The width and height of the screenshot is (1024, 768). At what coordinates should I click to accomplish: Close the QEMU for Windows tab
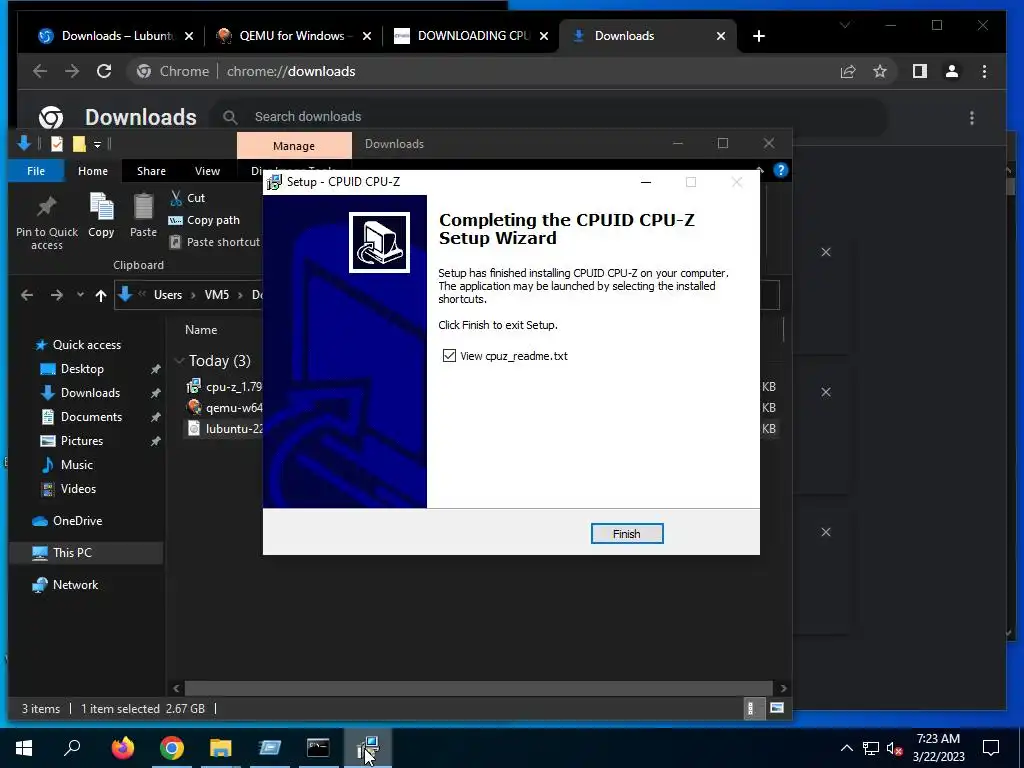point(366,36)
